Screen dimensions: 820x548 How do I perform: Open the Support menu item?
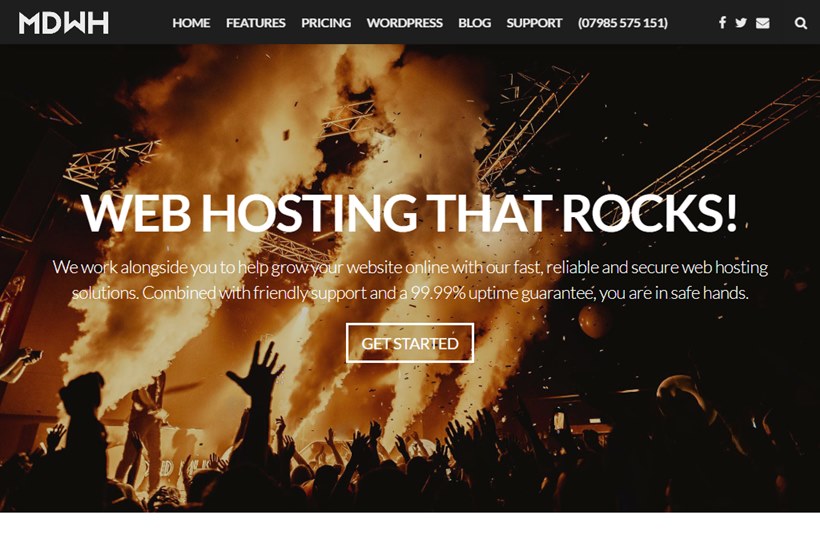click(x=534, y=23)
